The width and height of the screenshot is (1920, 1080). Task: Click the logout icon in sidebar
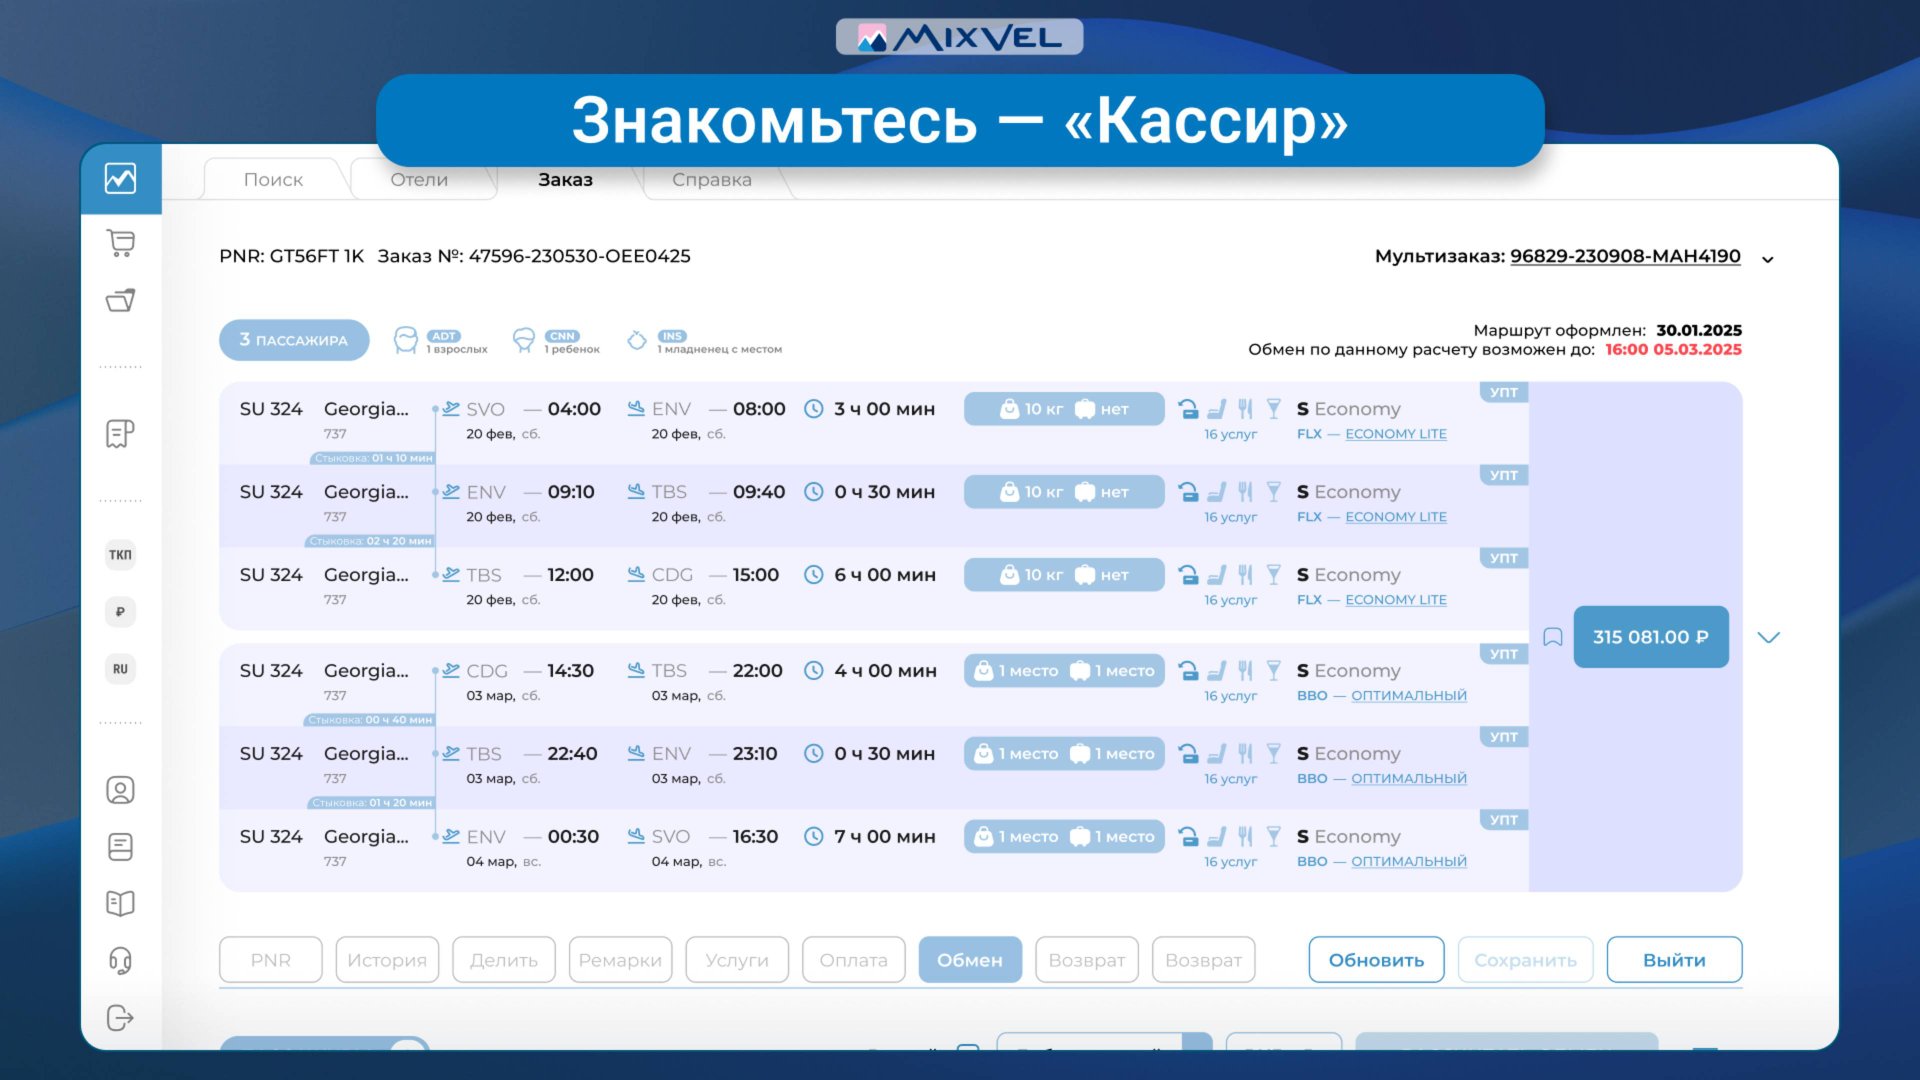pos(120,1018)
